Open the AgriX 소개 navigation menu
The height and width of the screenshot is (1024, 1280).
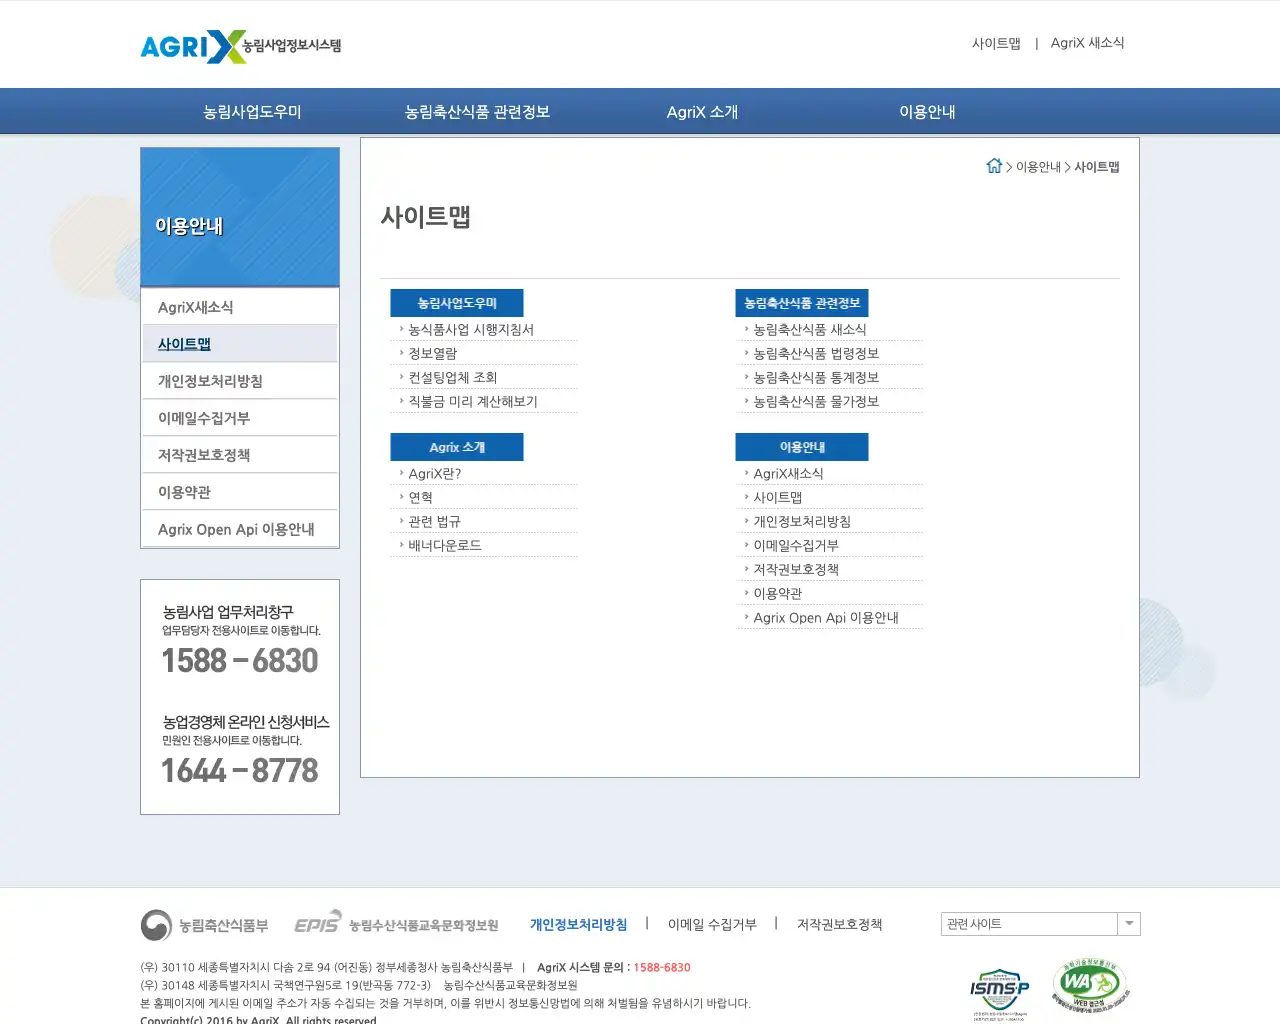[x=703, y=111]
